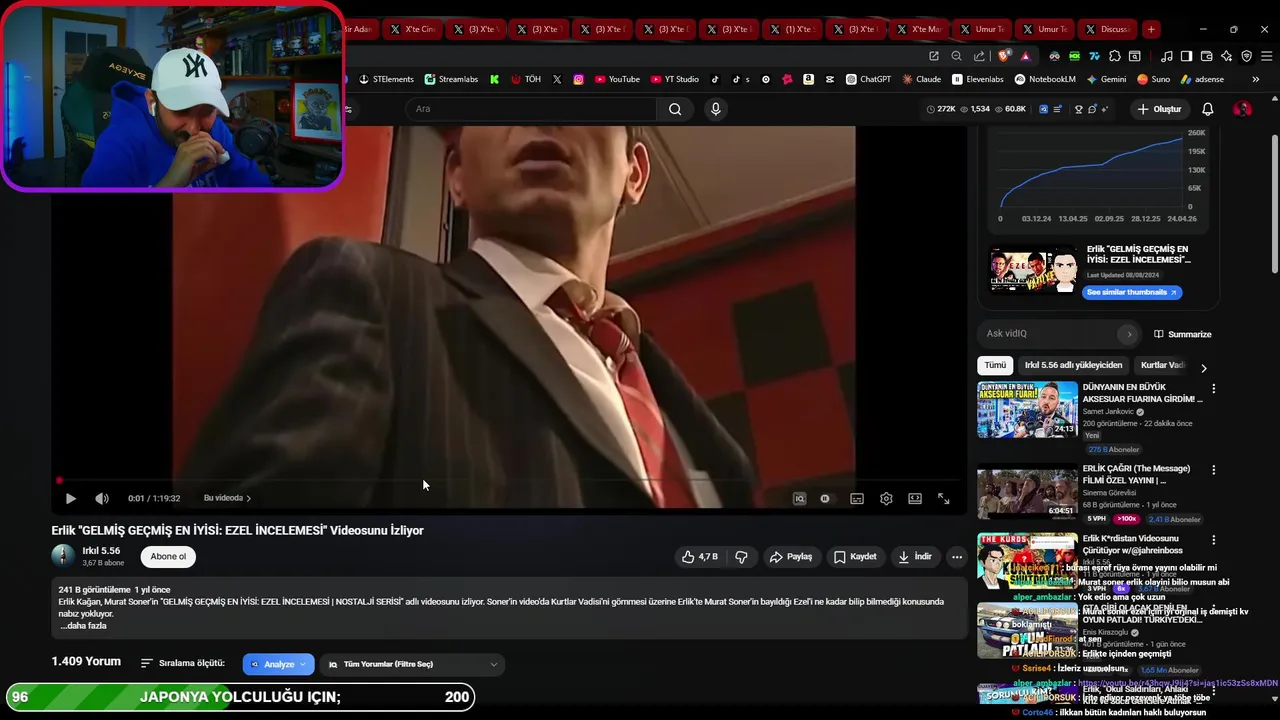This screenshot has width=1280, height=720.
Task: Enter fullscreen mode
Action: click(943, 498)
